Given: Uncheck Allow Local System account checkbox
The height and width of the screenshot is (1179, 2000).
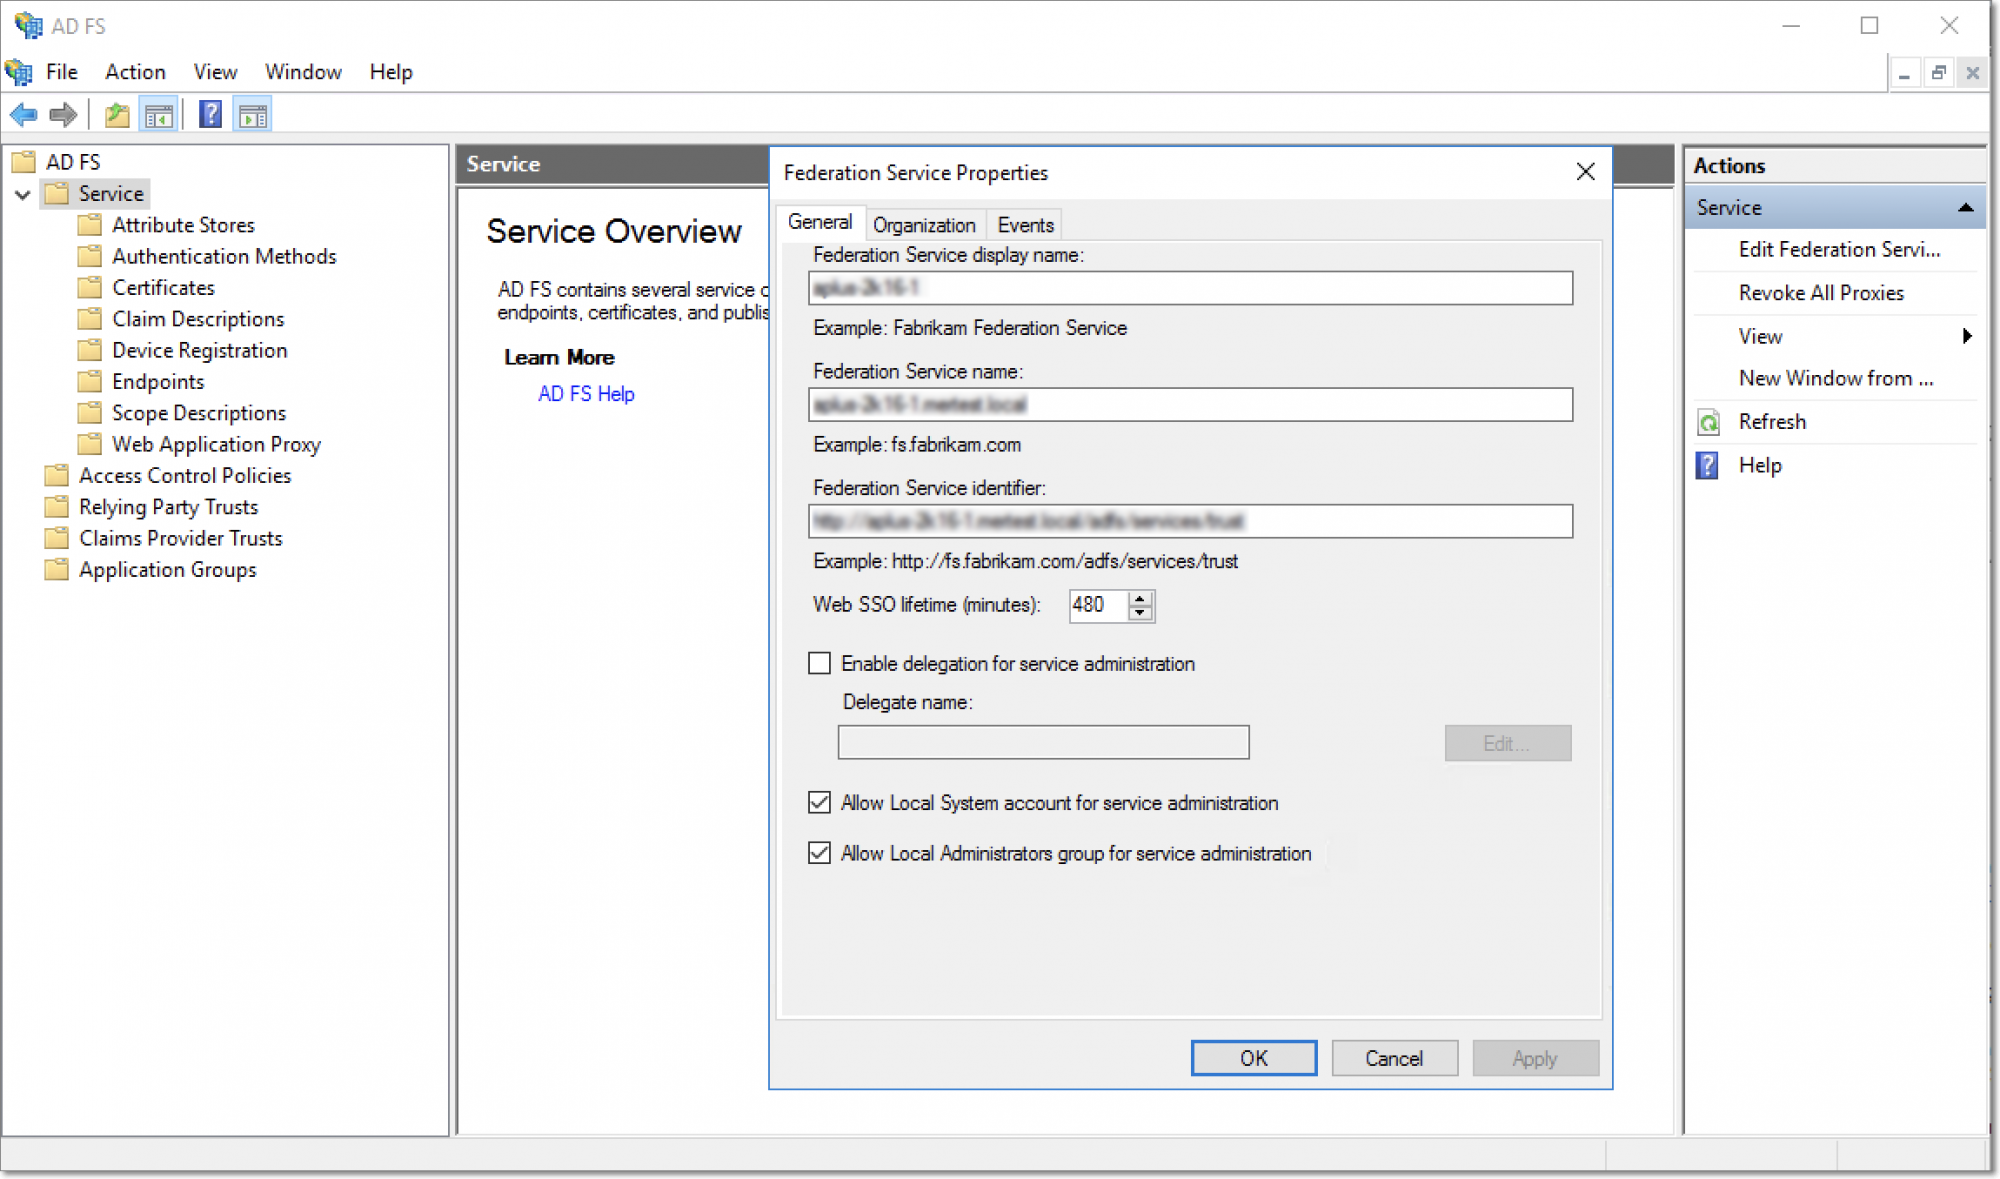Looking at the screenshot, I should [819, 802].
